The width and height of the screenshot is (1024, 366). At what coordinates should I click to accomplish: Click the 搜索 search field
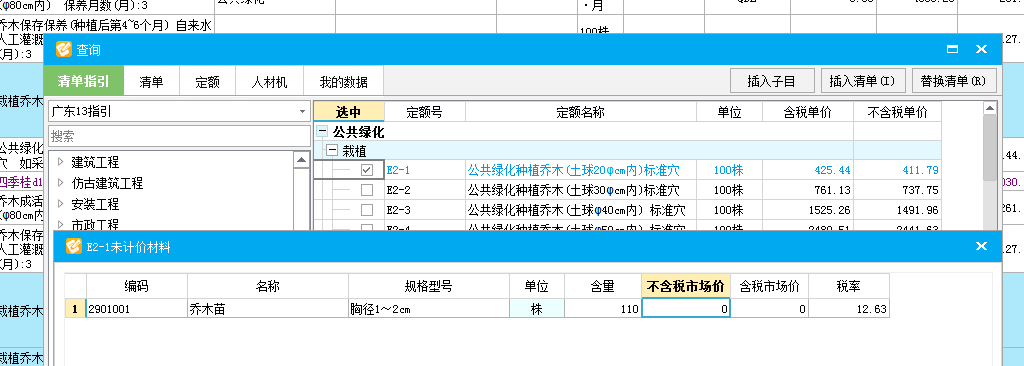[179, 137]
